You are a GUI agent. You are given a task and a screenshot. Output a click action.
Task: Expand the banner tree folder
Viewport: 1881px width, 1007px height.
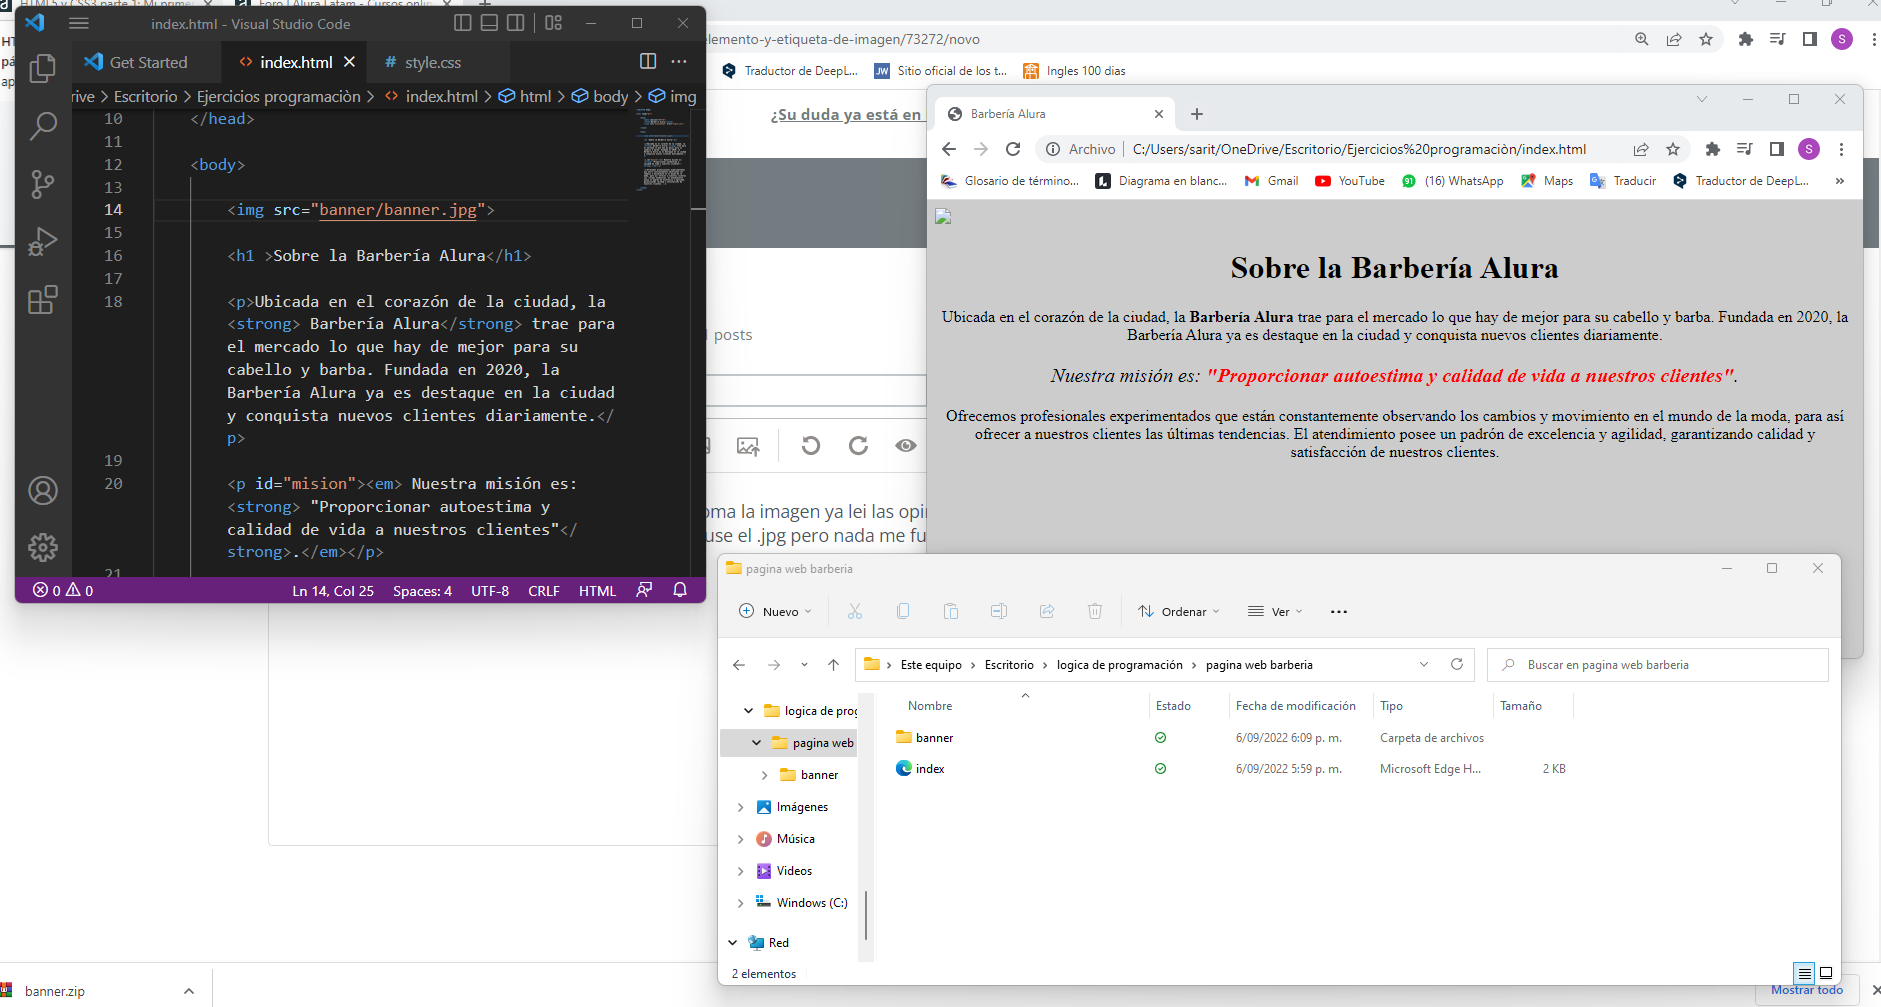coord(764,775)
